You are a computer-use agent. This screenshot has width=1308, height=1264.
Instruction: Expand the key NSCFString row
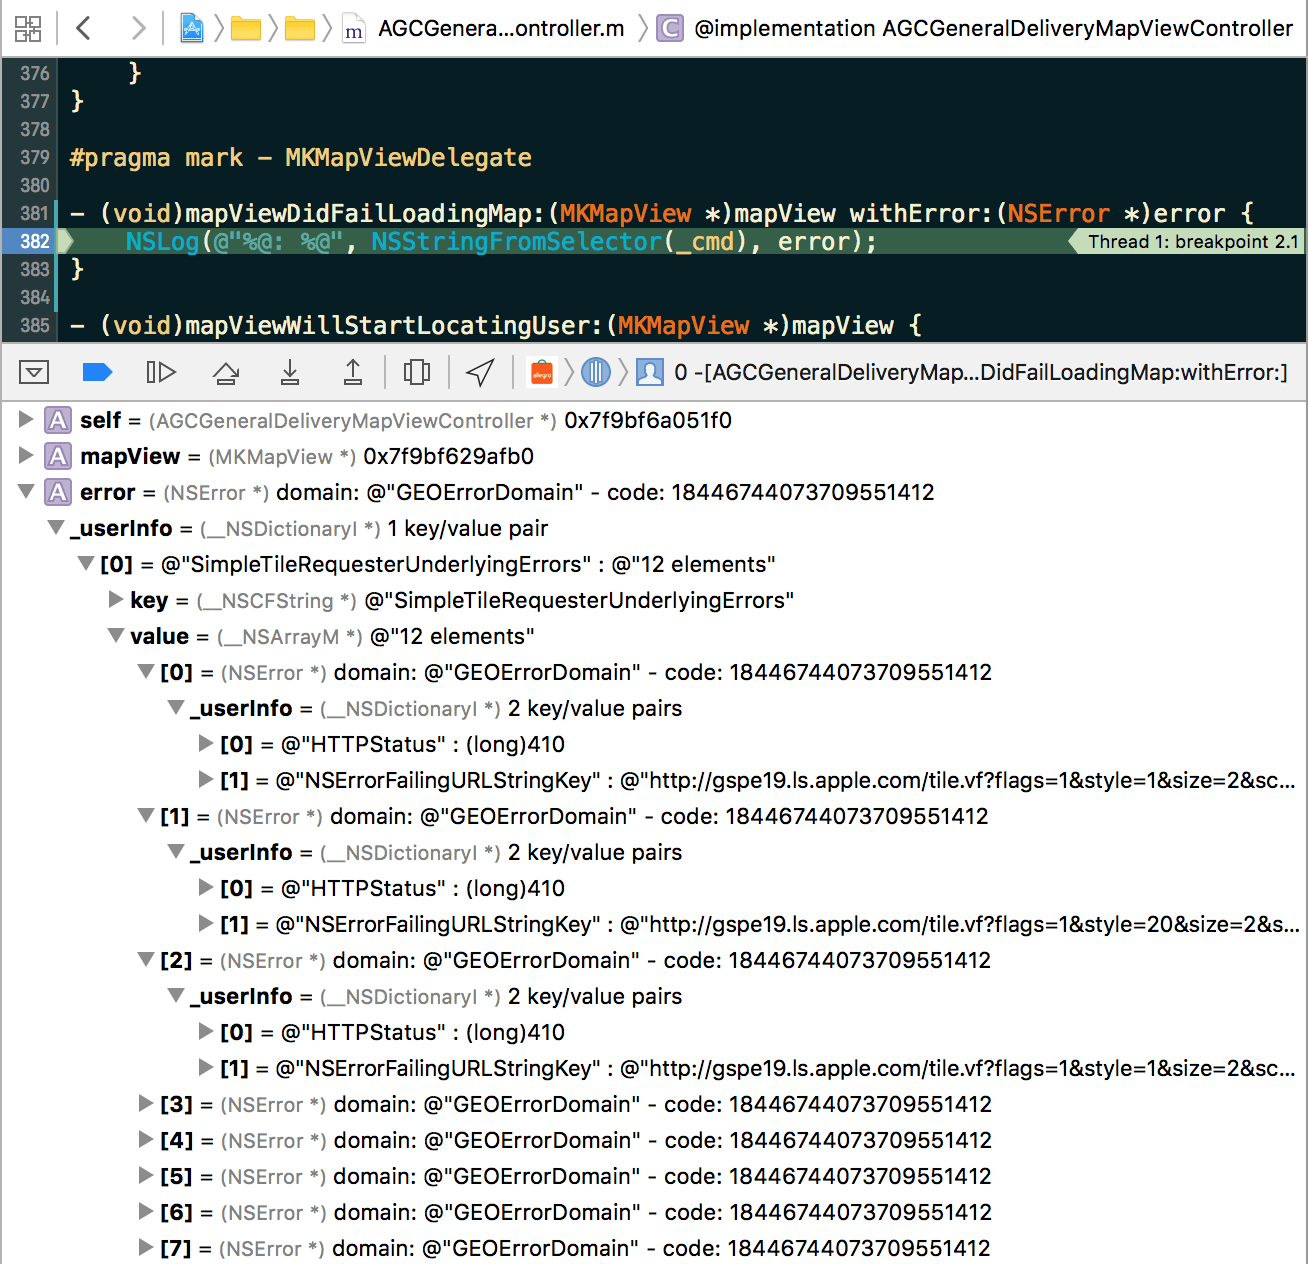pyautogui.click(x=116, y=600)
